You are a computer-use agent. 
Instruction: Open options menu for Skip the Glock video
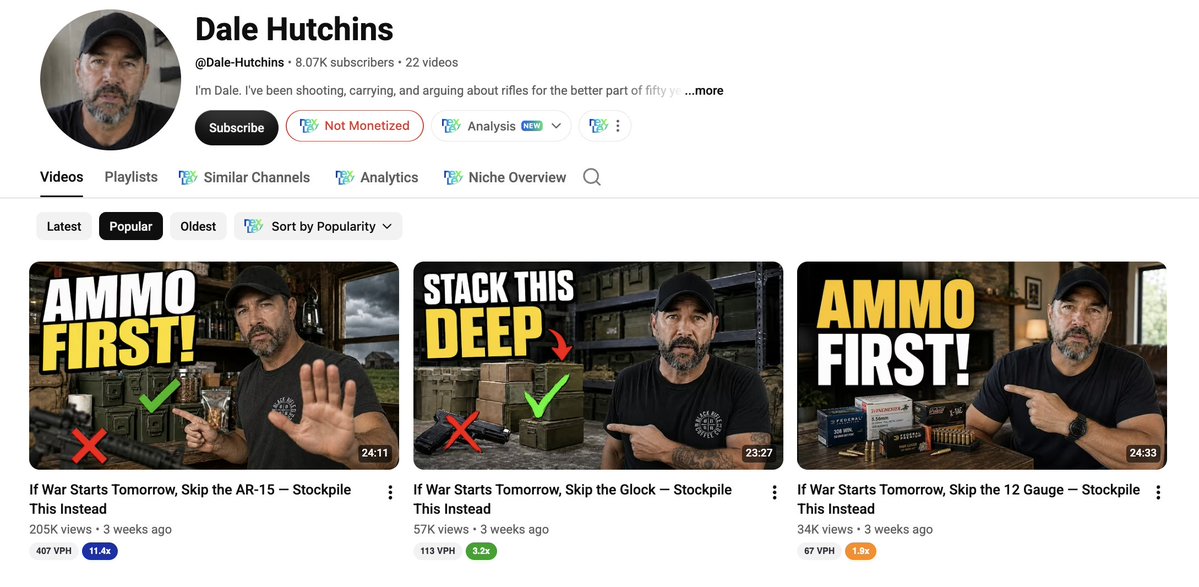pos(774,493)
